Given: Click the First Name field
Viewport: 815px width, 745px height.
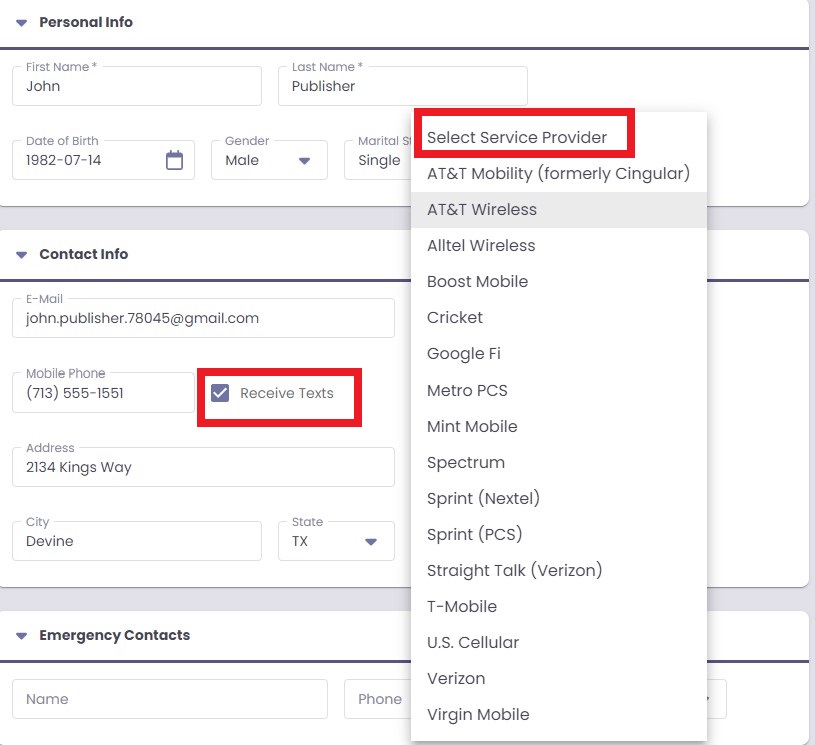Looking at the screenshot, I should 137,86.
